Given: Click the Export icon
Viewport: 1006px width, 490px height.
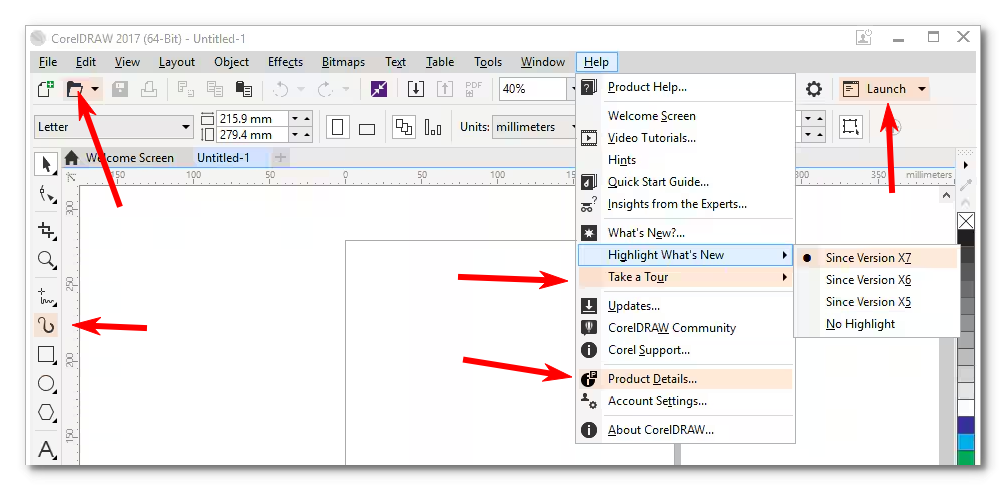Looking at the screenshot, I should click(x=445, y=89).
